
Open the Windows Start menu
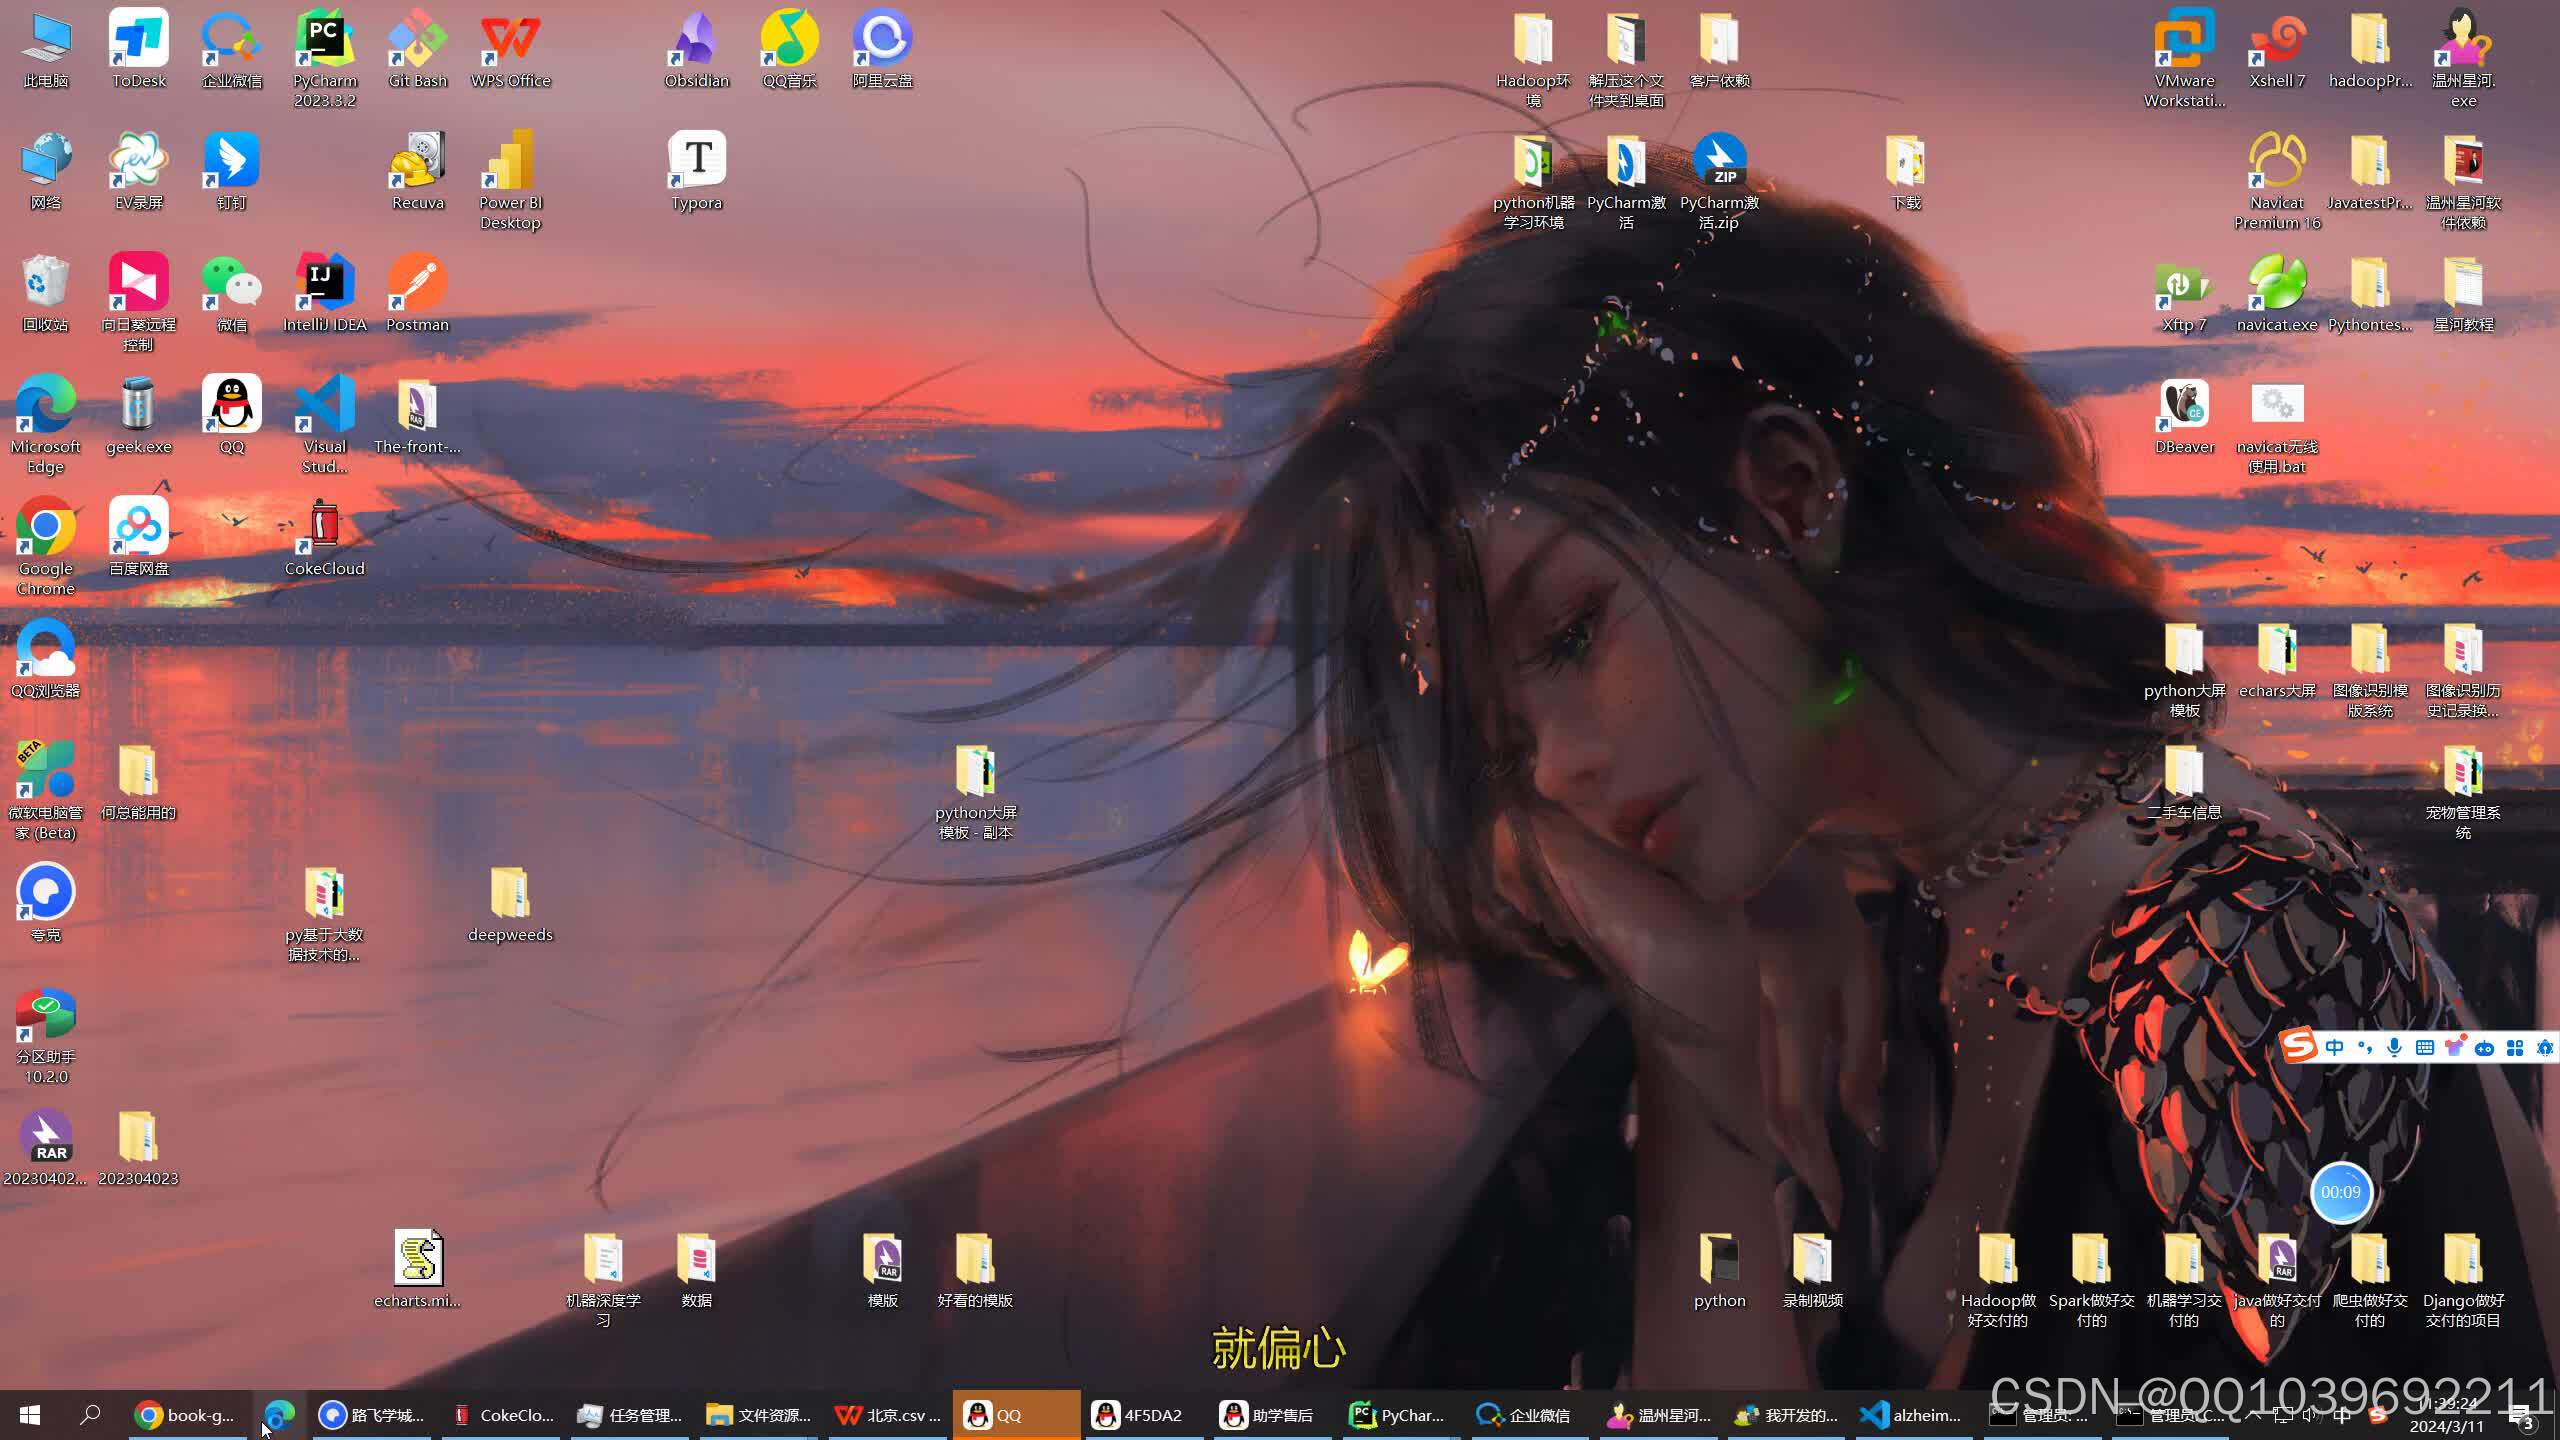point(30,1415)
